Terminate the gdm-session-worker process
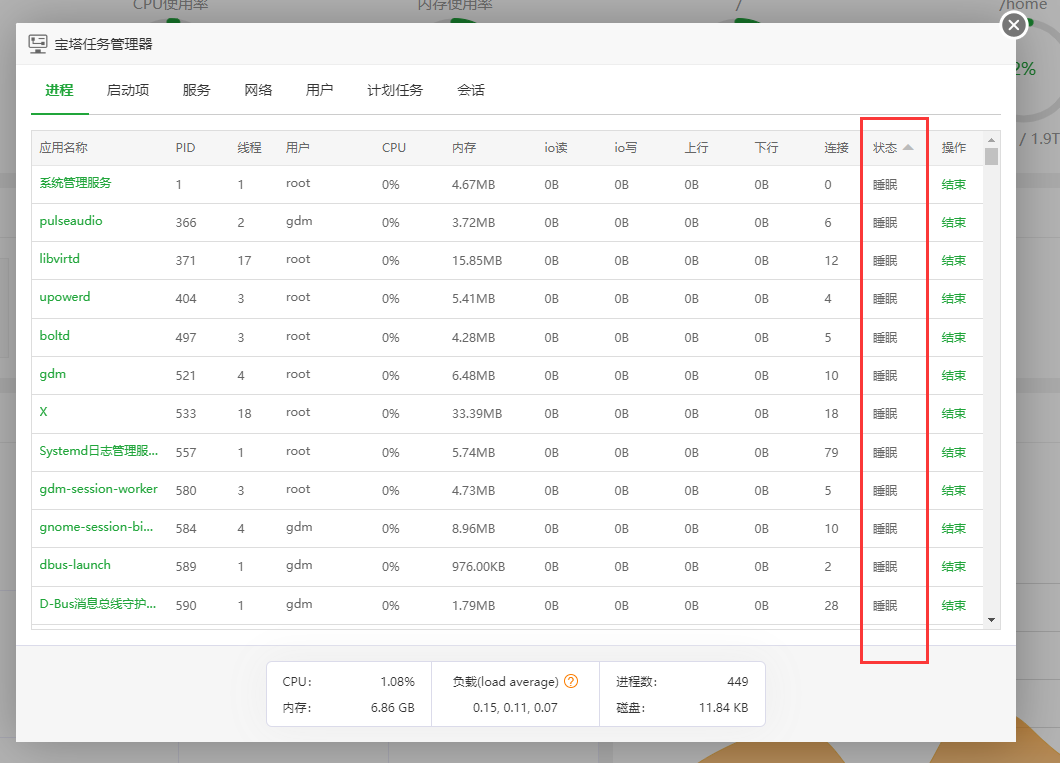Viewport: 1060px width, 763px height. (953, 490)
